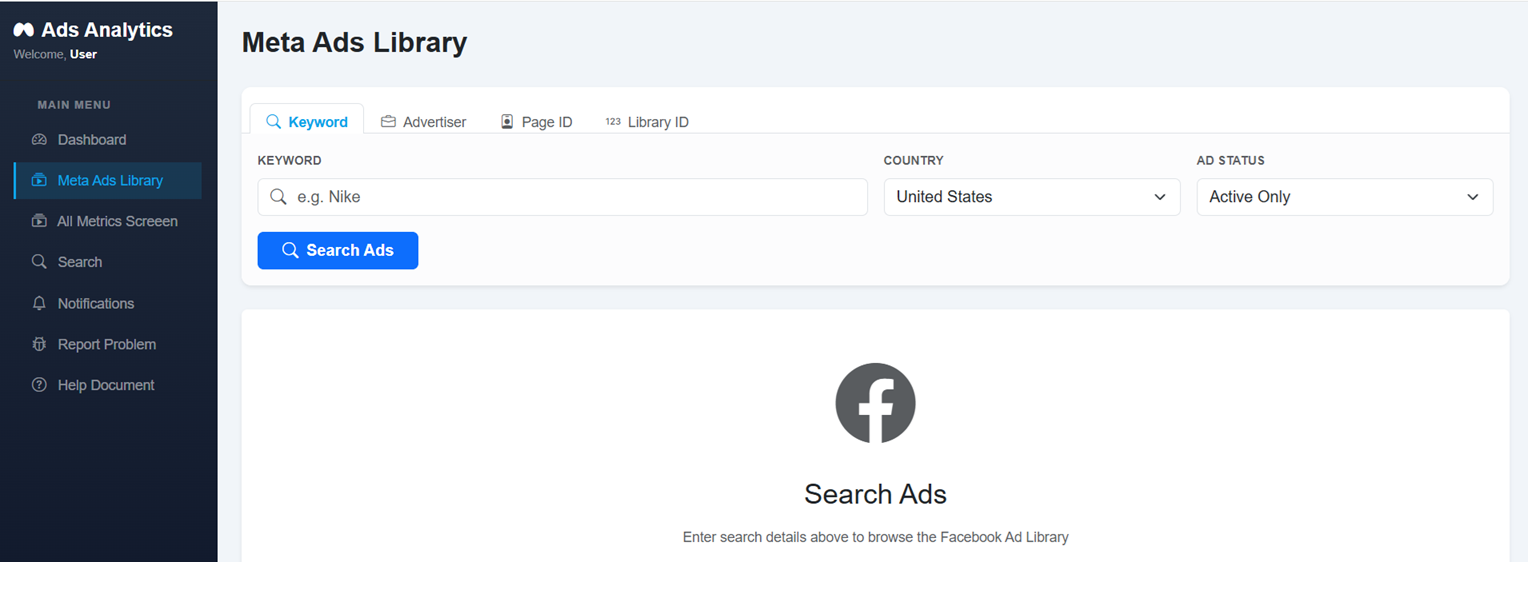Click the magnifier icon inside the keyword field

coord(279,197)
